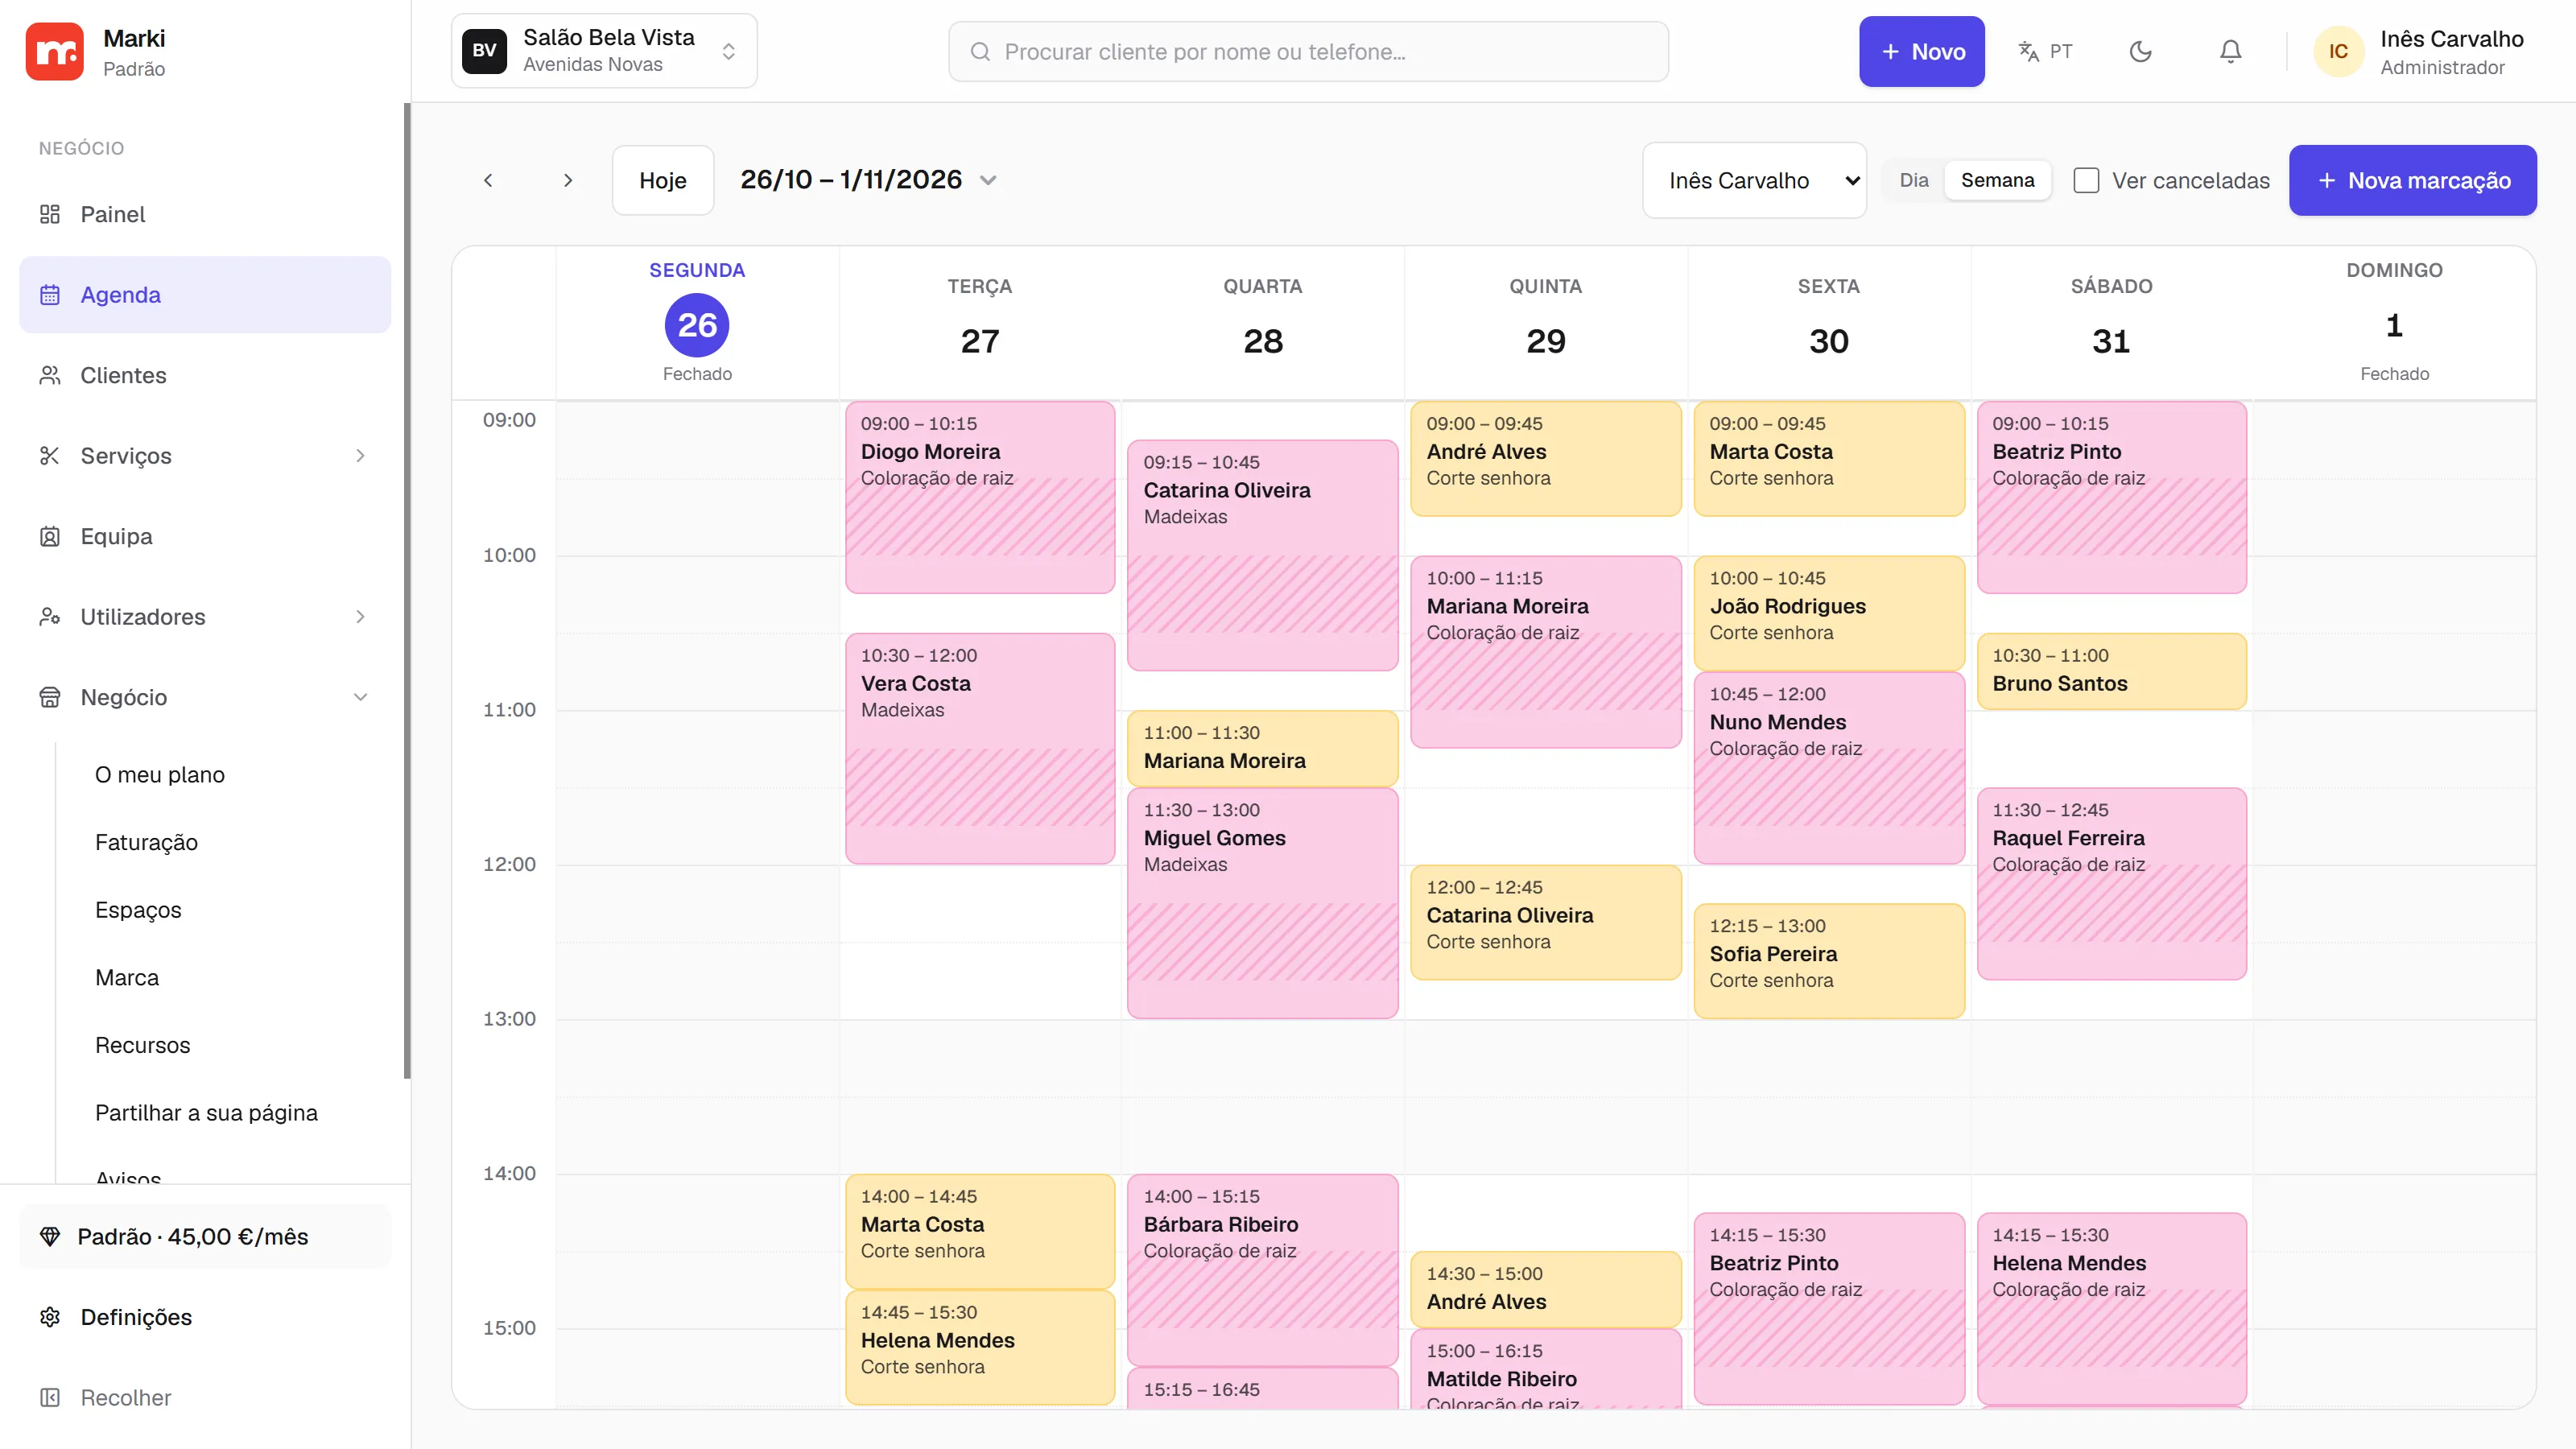The width and height of the screenshot is (2576, 1449).
Task: Click the Hoje button
Action: pyautogui.click(x=663, y=180)
